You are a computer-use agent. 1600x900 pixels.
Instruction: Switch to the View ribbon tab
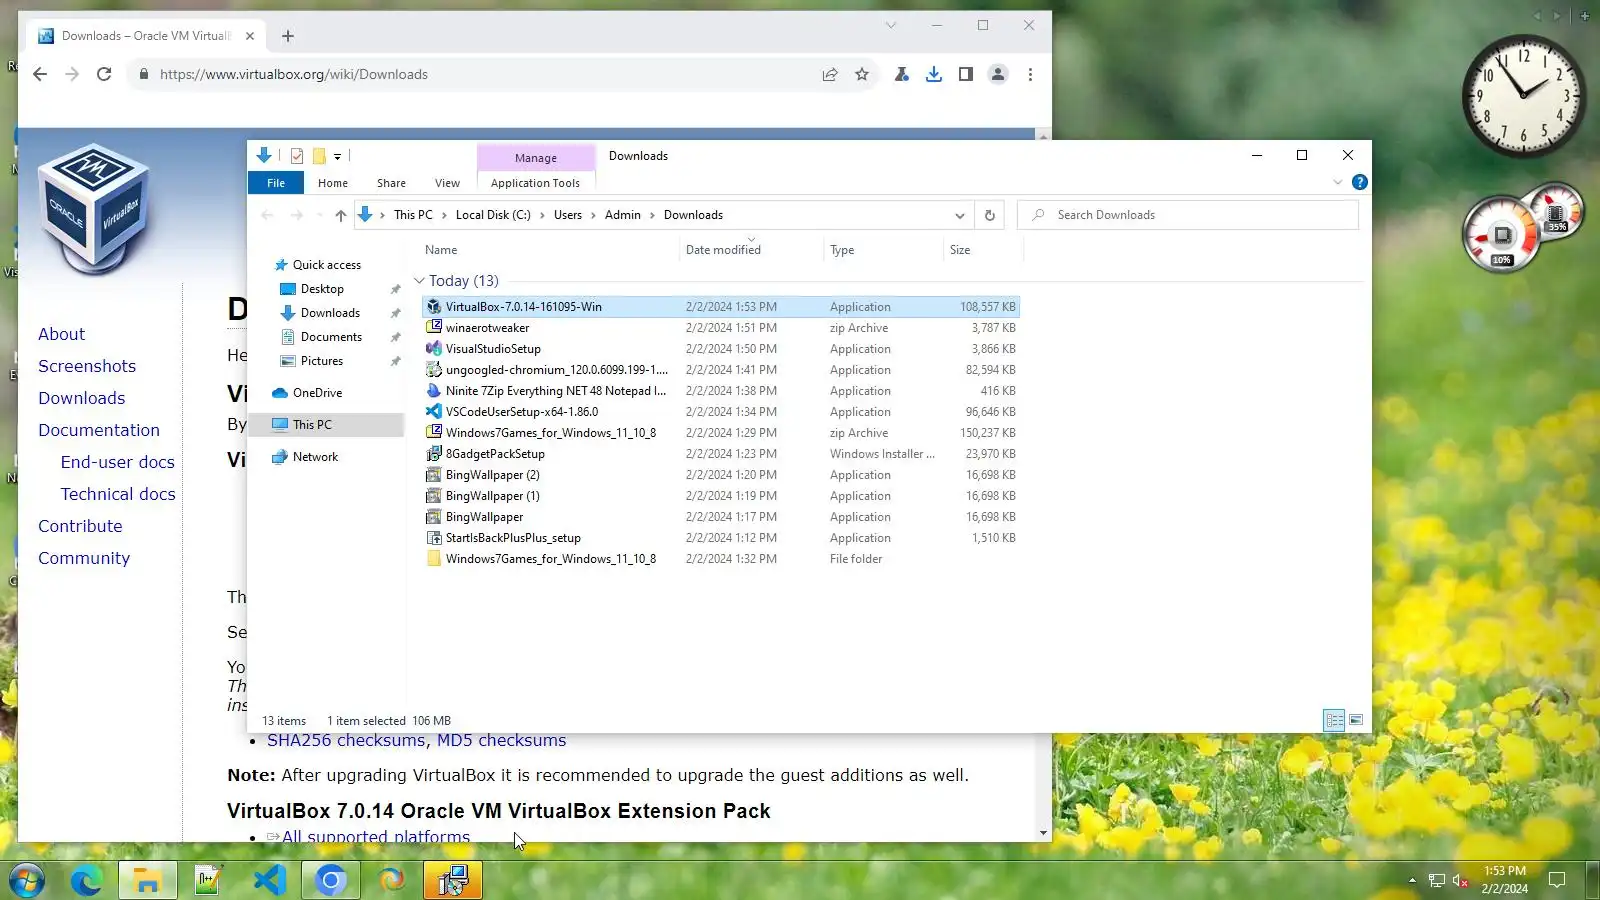[x=447, y=183]
